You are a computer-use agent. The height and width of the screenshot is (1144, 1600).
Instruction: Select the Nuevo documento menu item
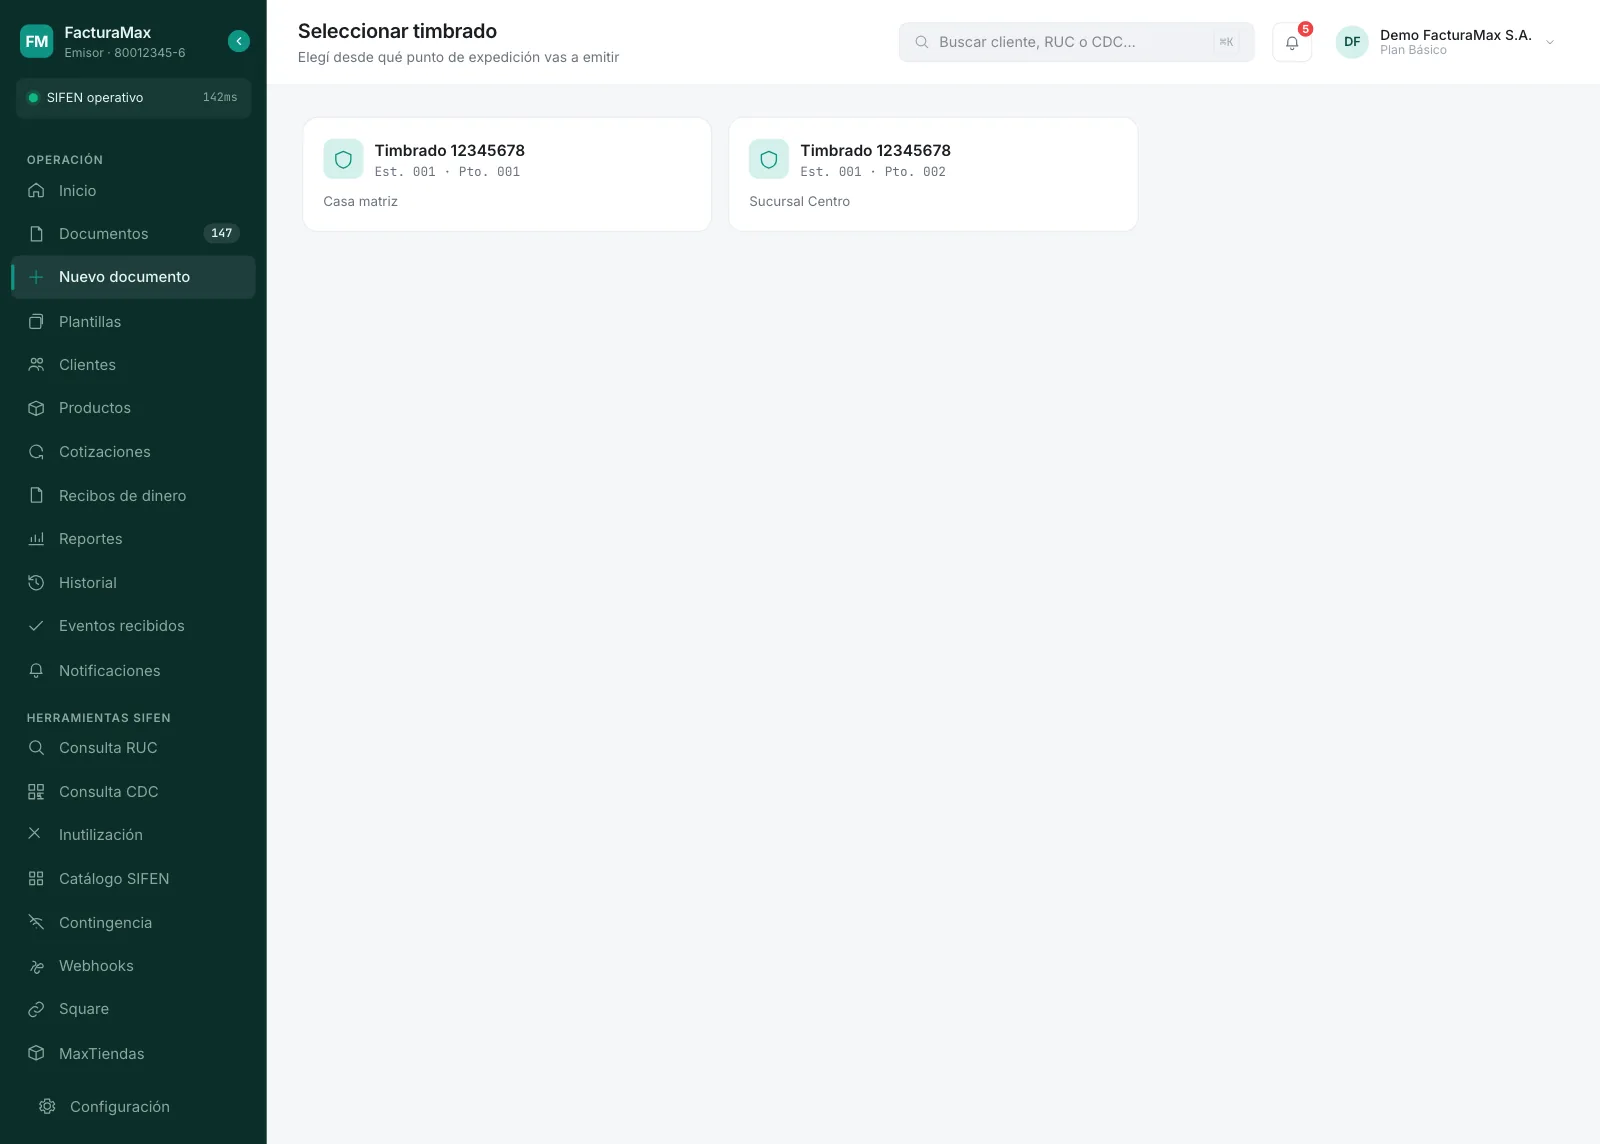click(x=133, y=277)
